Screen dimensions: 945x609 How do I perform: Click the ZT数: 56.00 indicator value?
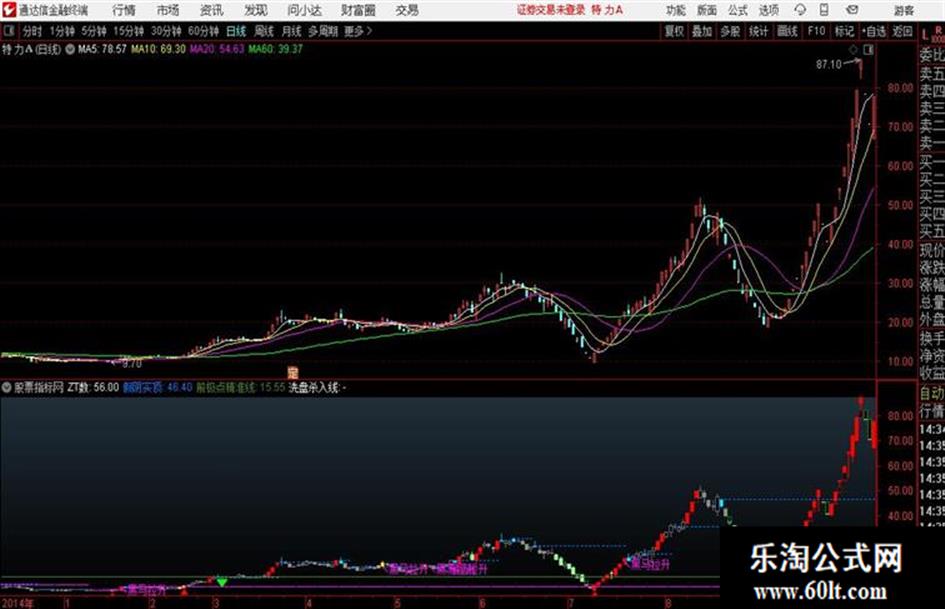tap(93, 388)
